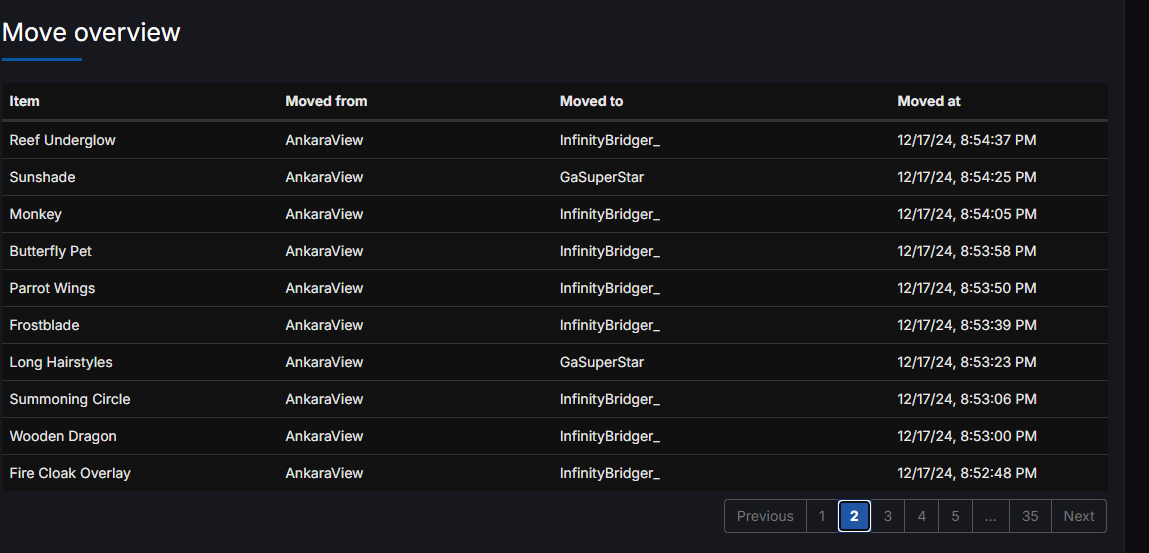The image size is (1149, 553).
Task: Click the Item column header
Action: [x=24, y=101]
